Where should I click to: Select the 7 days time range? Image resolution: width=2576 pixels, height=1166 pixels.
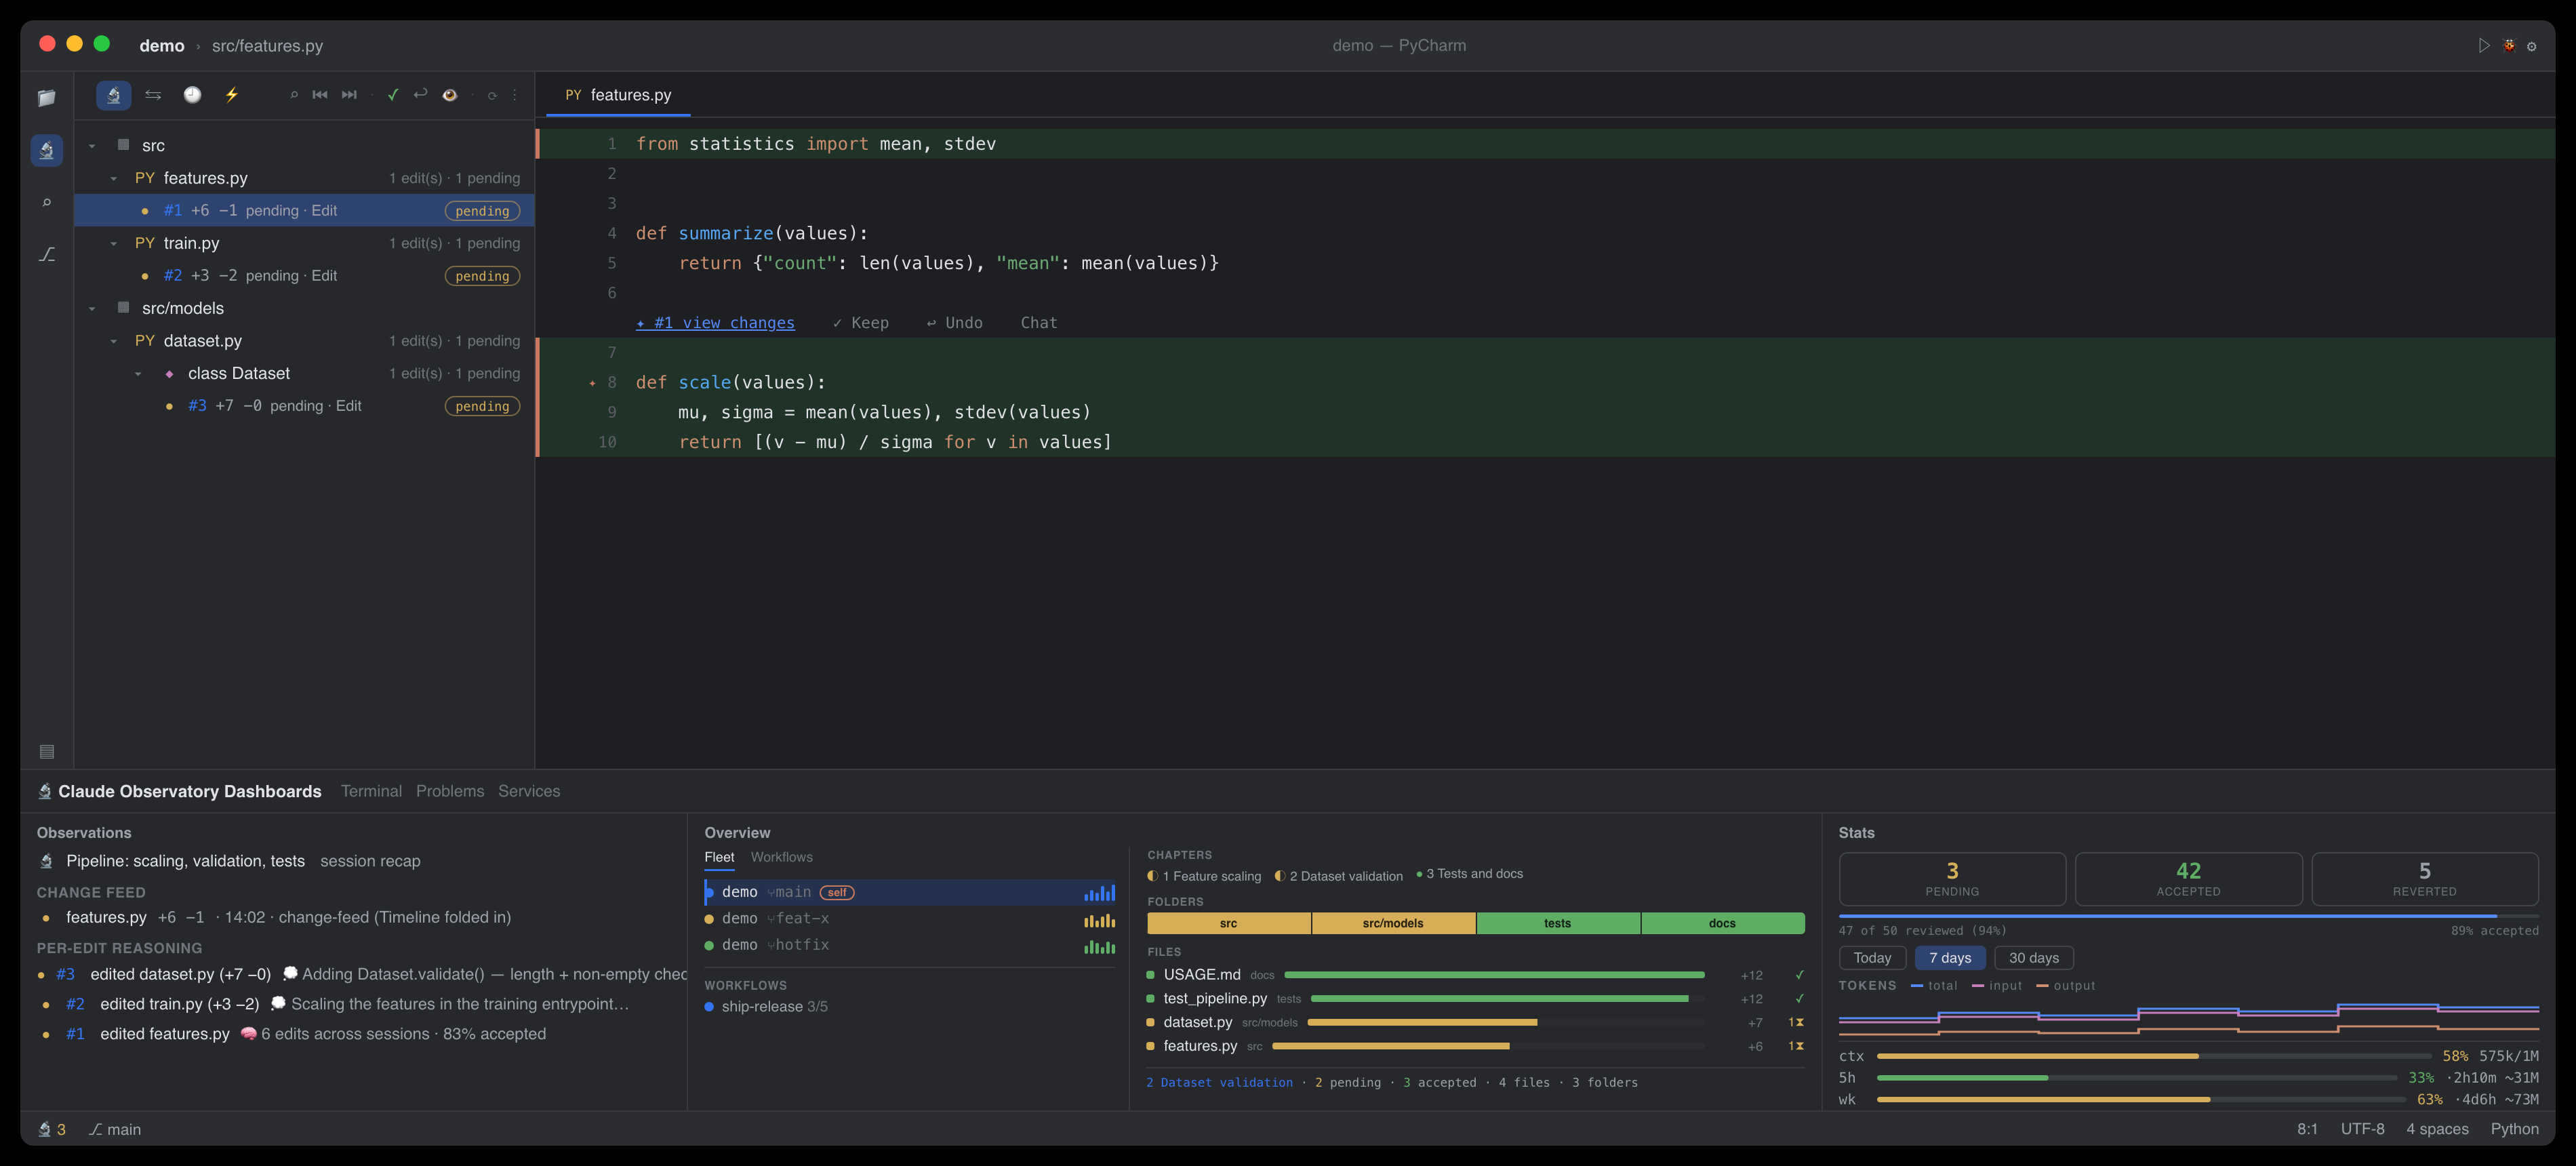[x=1950, y=958]
